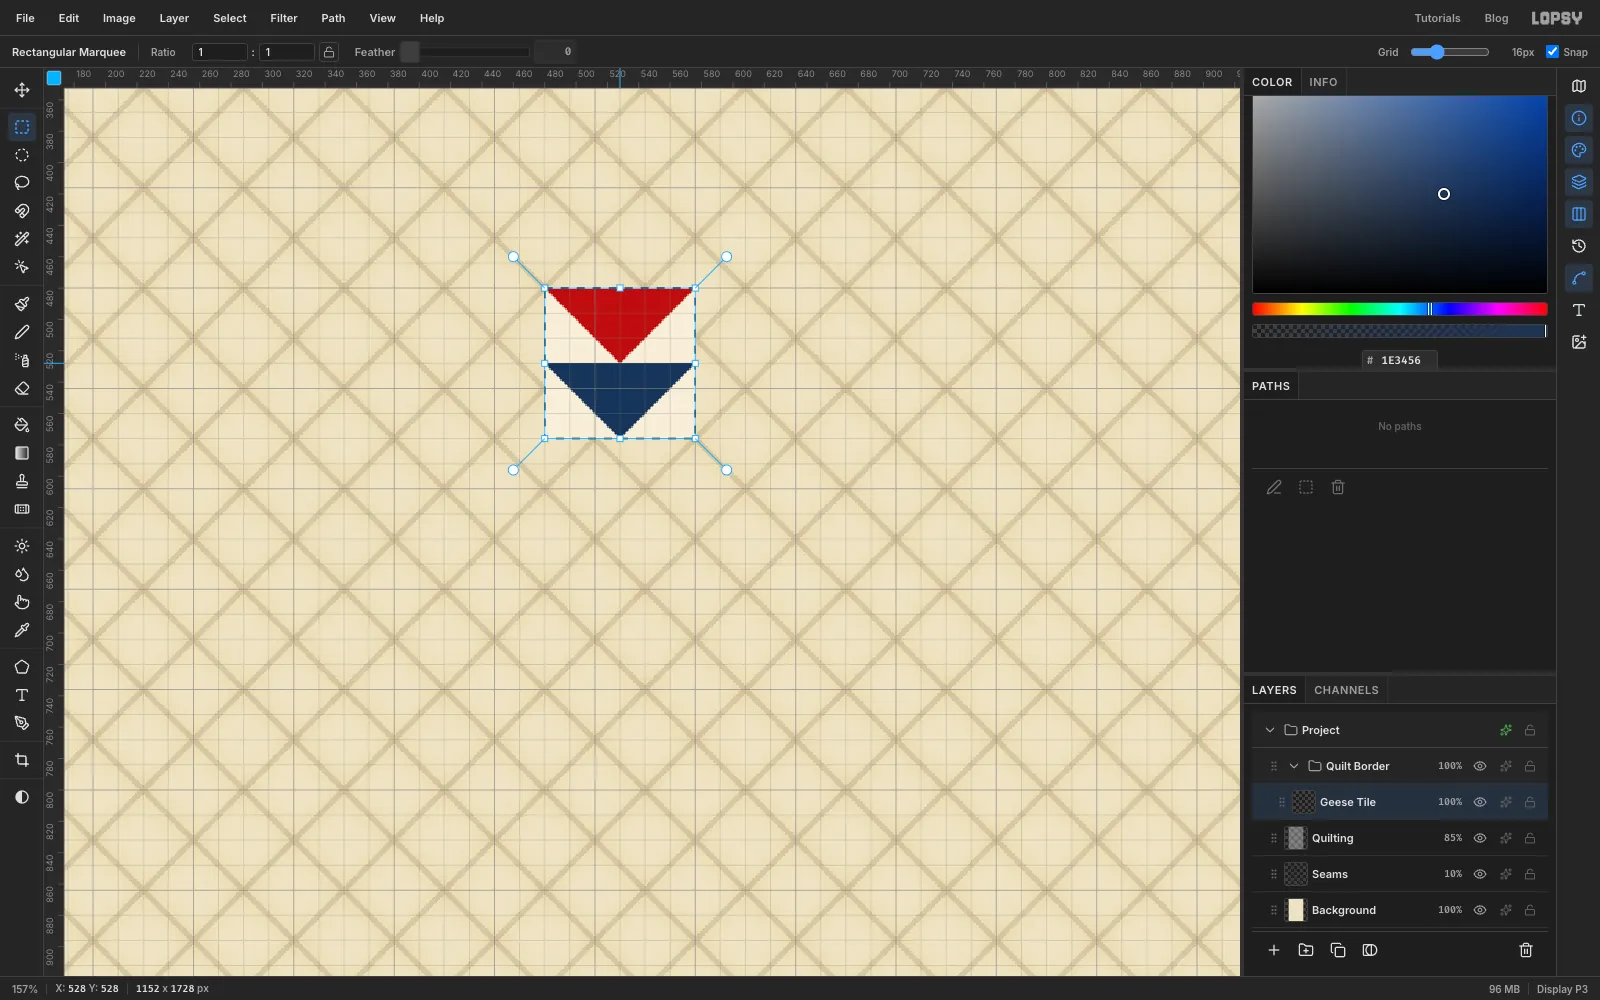
Task: Toggle visibility of Quilt Border group
Action: [1480, 766]
